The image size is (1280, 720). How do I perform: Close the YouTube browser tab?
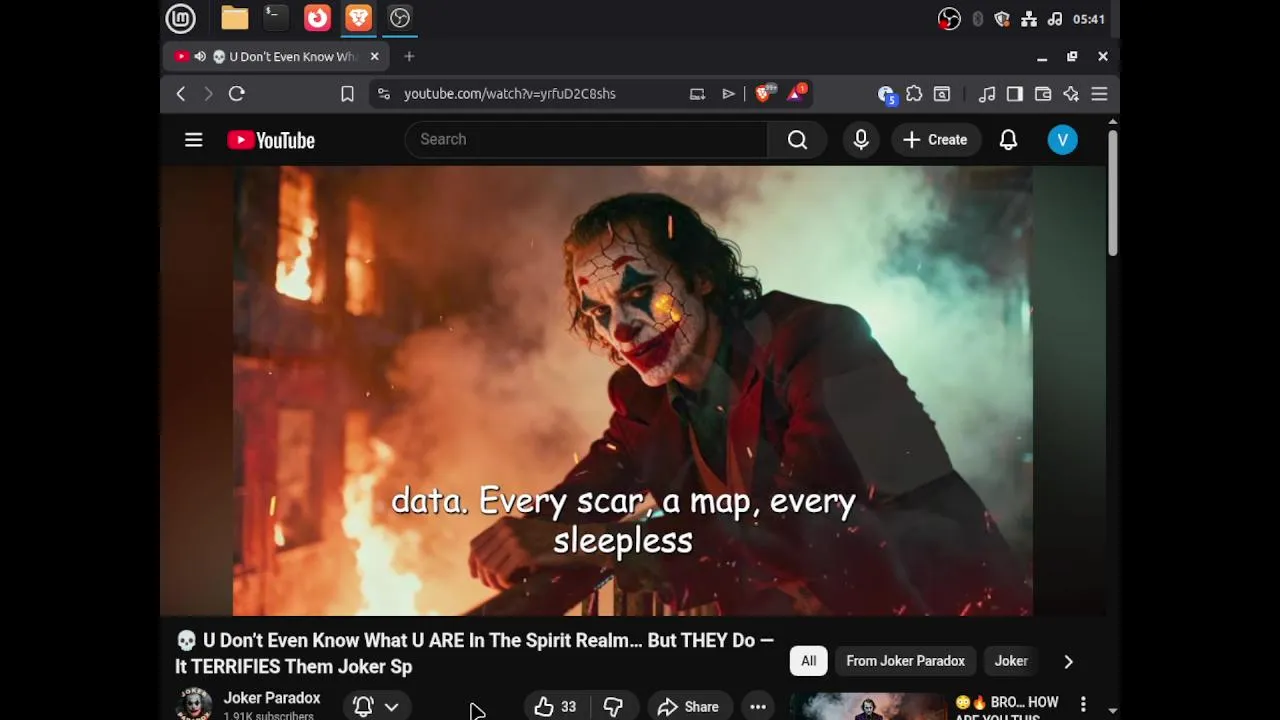pos(374,57)
